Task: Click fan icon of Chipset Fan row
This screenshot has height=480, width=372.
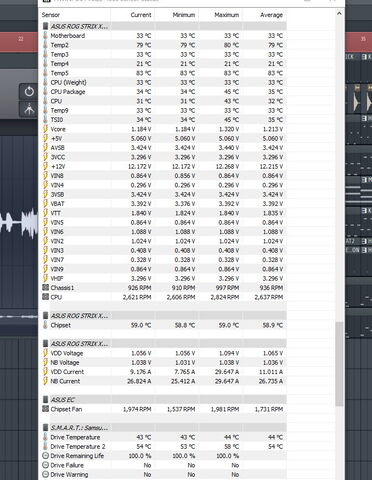Action: pyautogui.click(x=46, y=409)
